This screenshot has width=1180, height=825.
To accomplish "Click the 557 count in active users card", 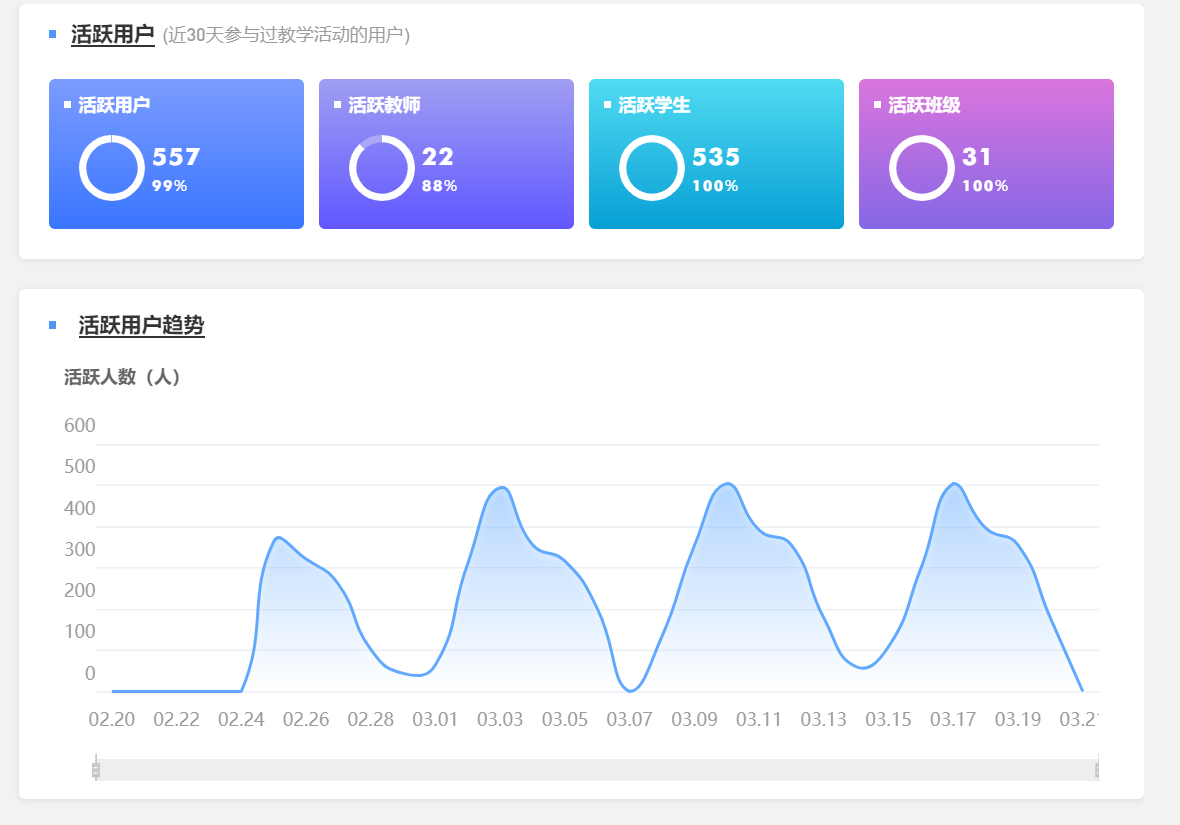I will coord(176,157).
